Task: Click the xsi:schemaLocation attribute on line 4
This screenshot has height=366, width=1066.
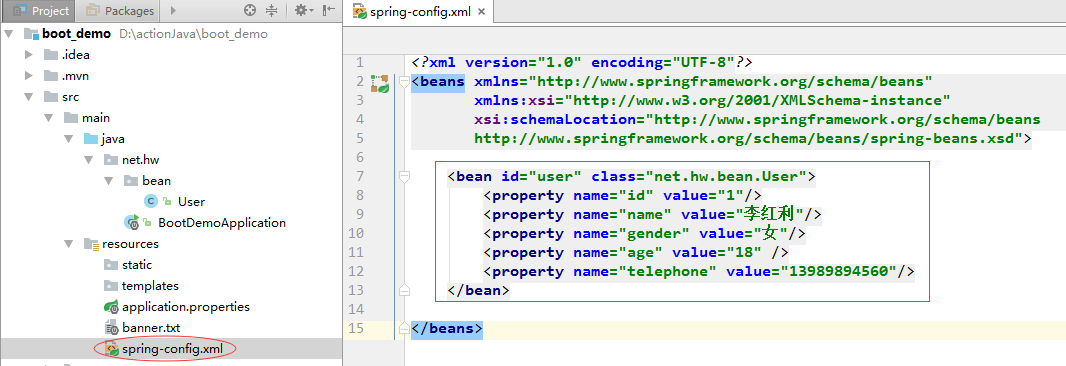Action: (757, 120)
